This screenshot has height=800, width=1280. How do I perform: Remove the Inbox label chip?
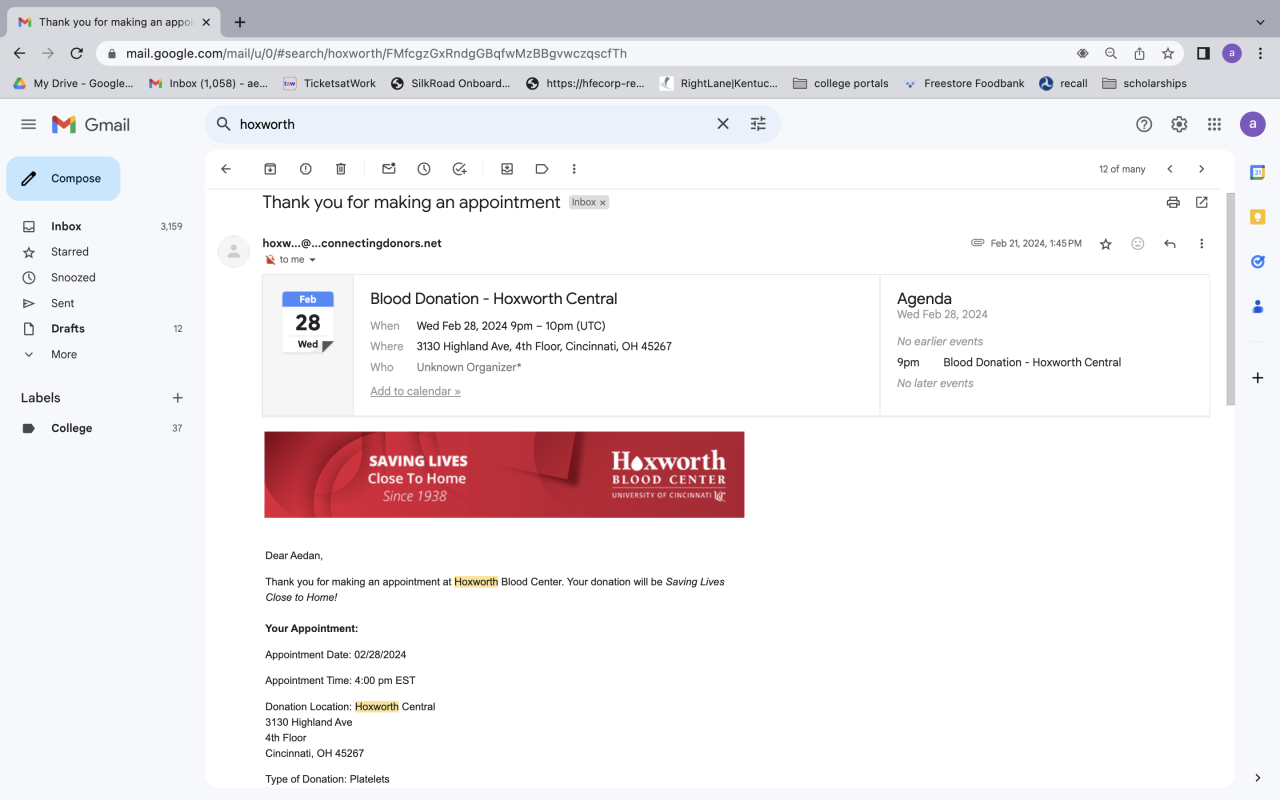603,203
